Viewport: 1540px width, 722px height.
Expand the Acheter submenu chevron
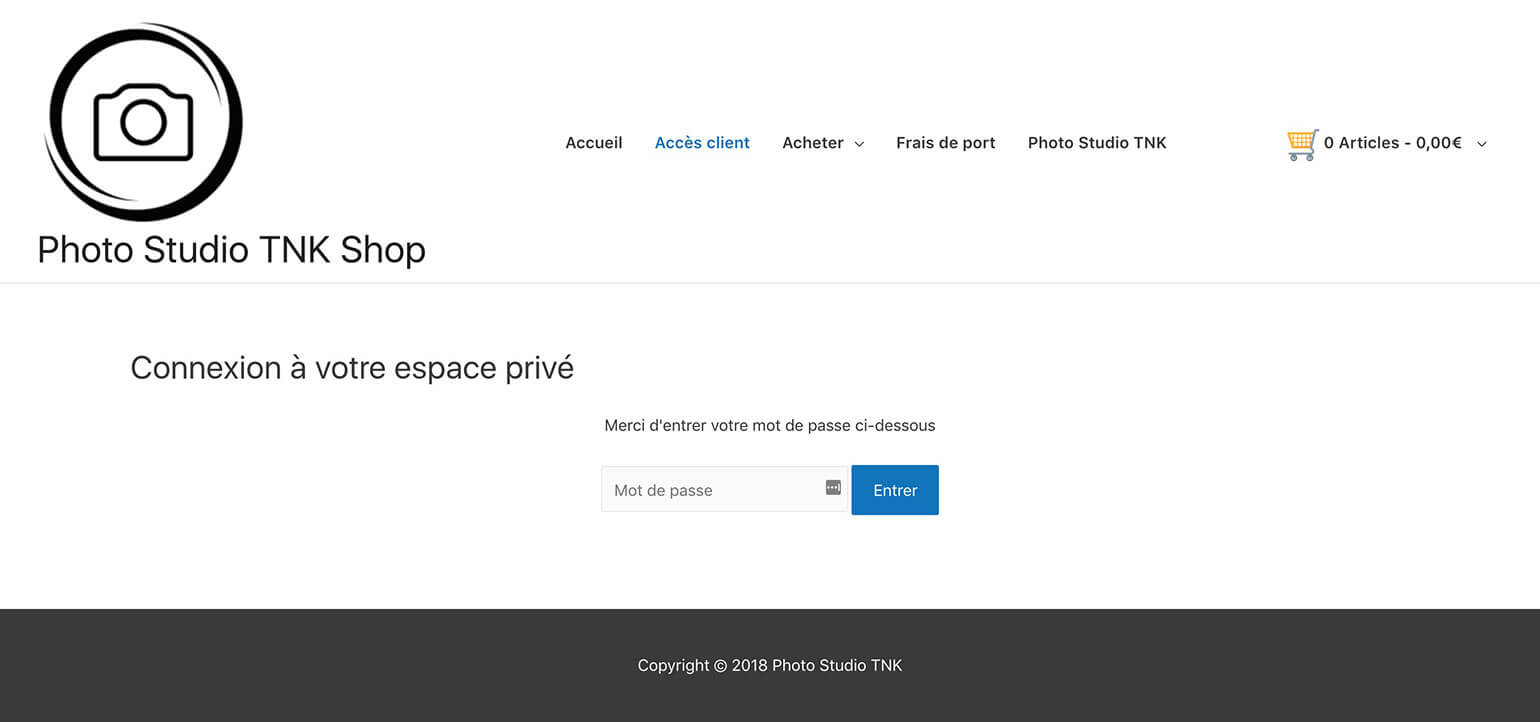pyautogui.click(x=859, y=144)
